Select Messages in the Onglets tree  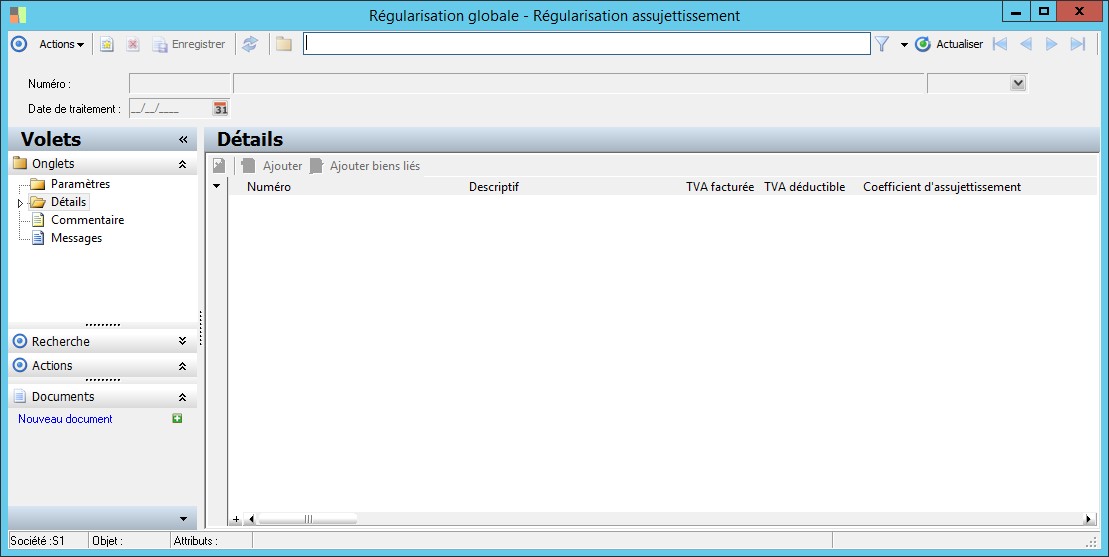(x=76, y=238)
